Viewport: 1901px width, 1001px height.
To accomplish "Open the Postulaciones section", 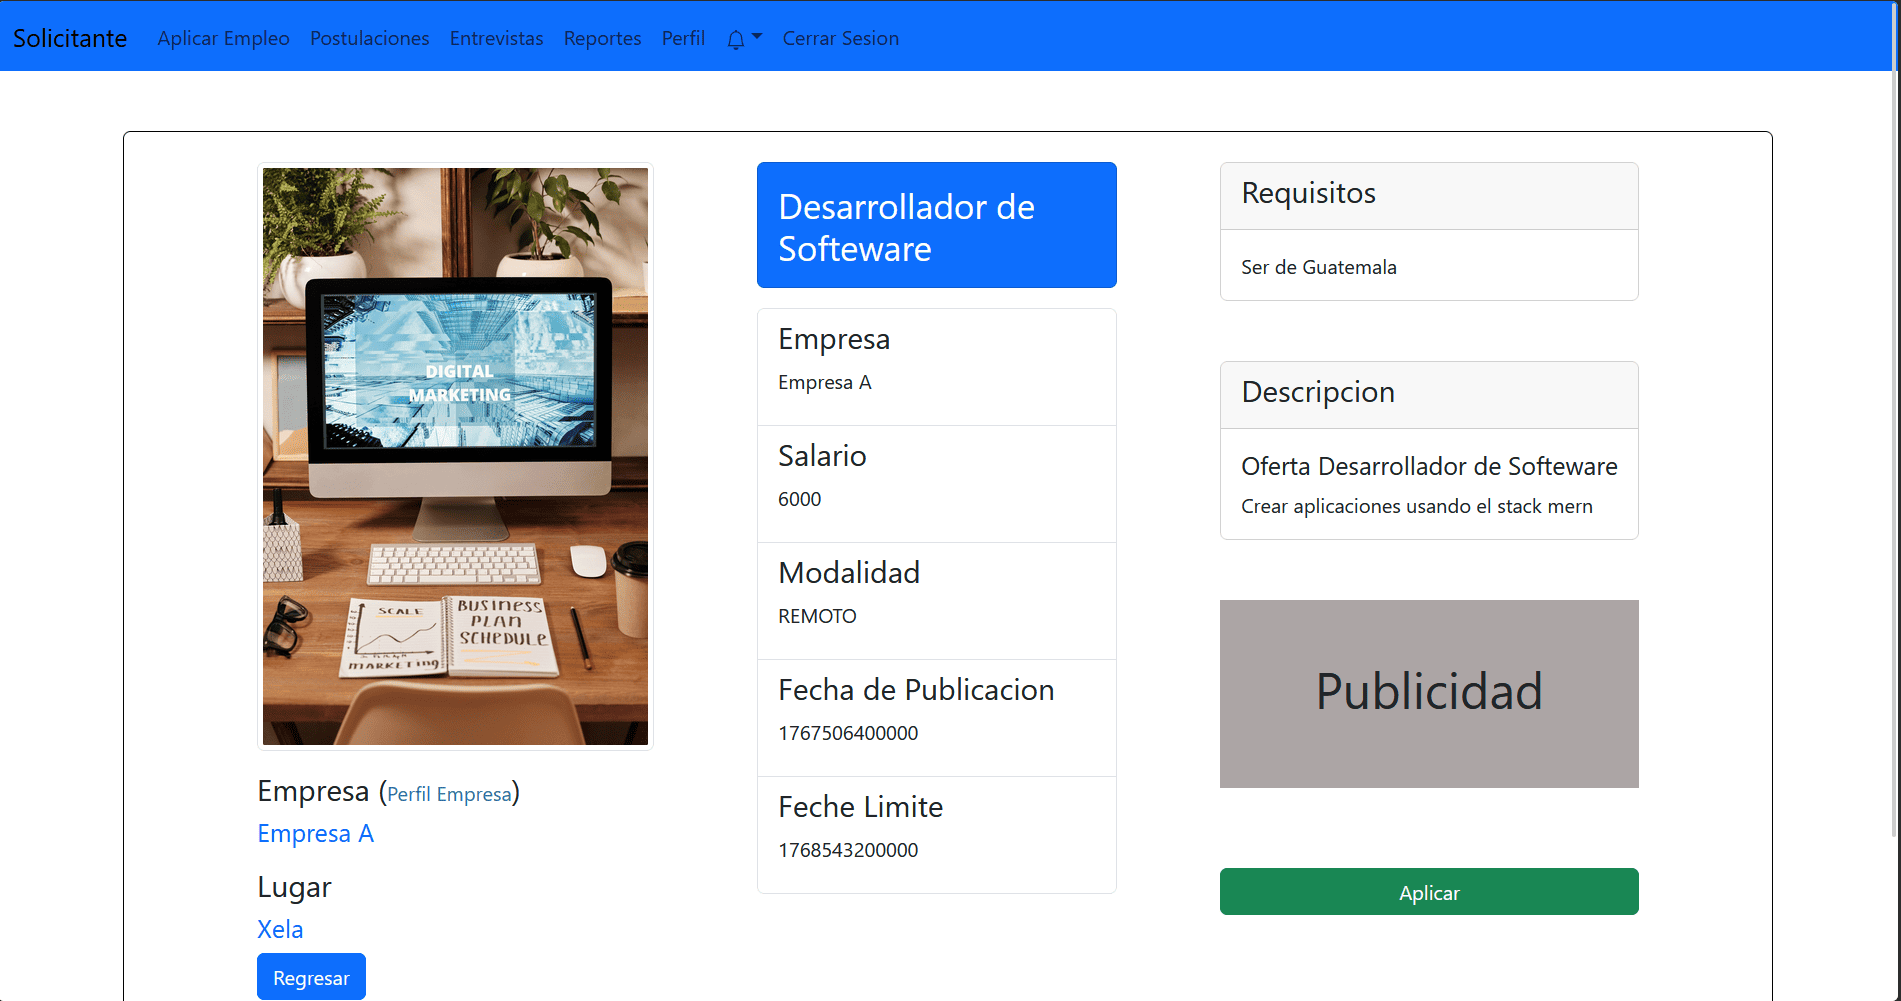I will click(x=369, y=38).
